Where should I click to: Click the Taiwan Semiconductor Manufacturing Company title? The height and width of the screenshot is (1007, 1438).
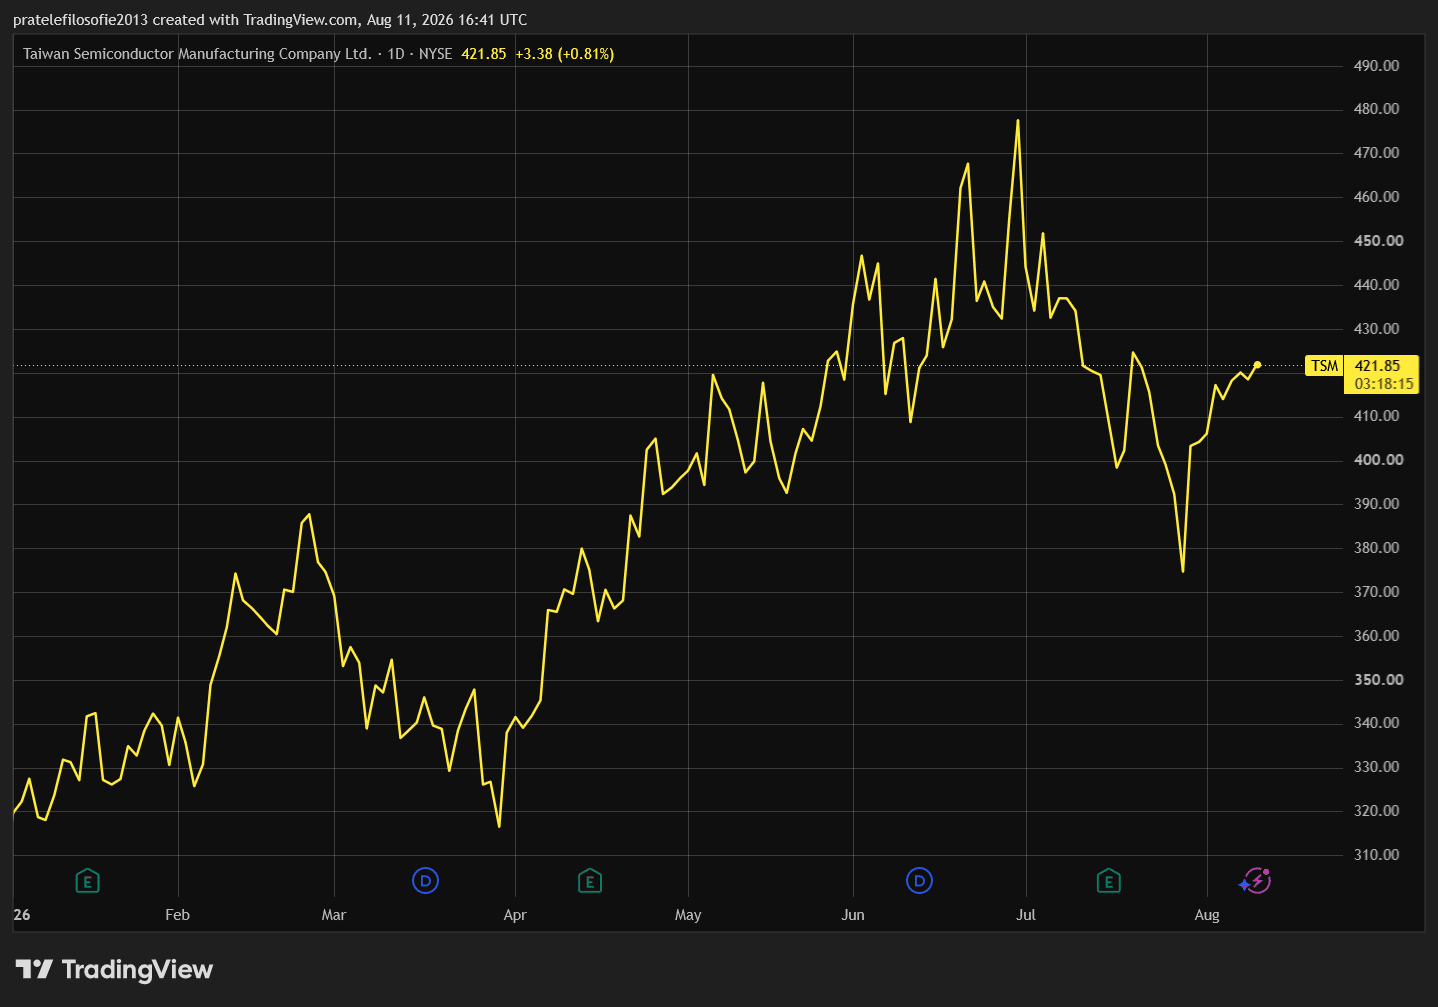[x=197, y=54]
